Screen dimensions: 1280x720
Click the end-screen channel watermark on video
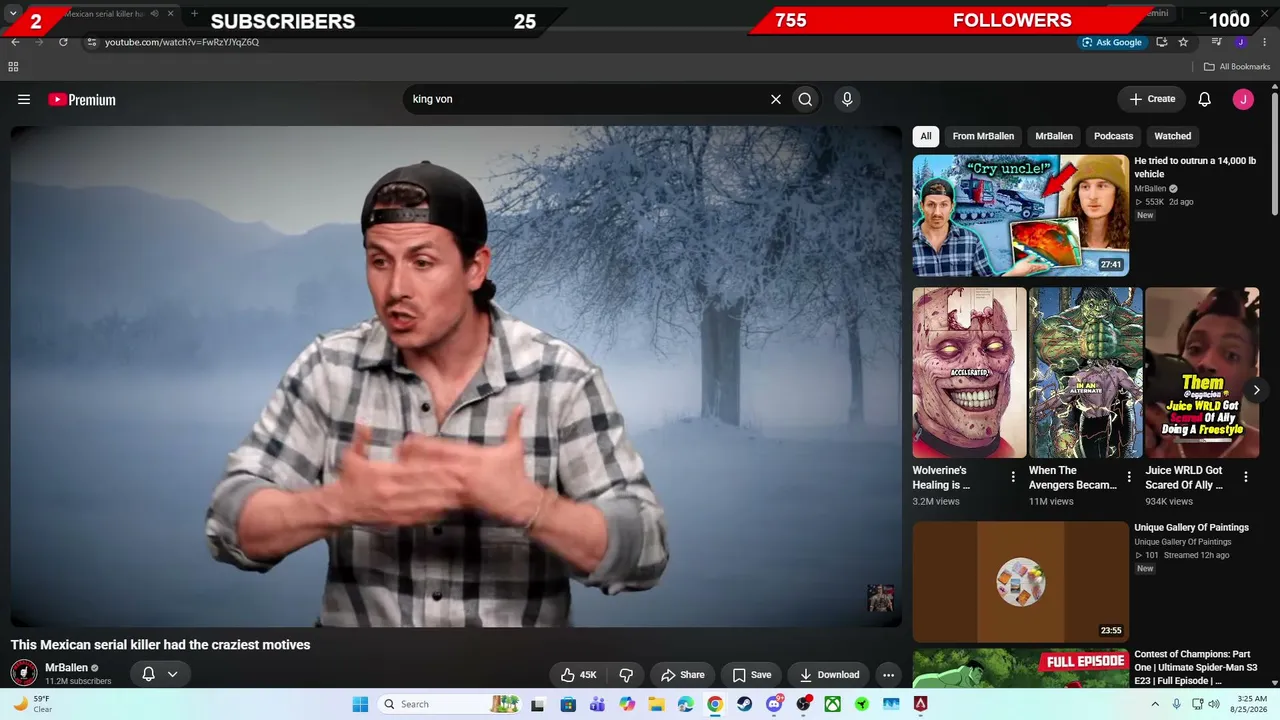880,598
